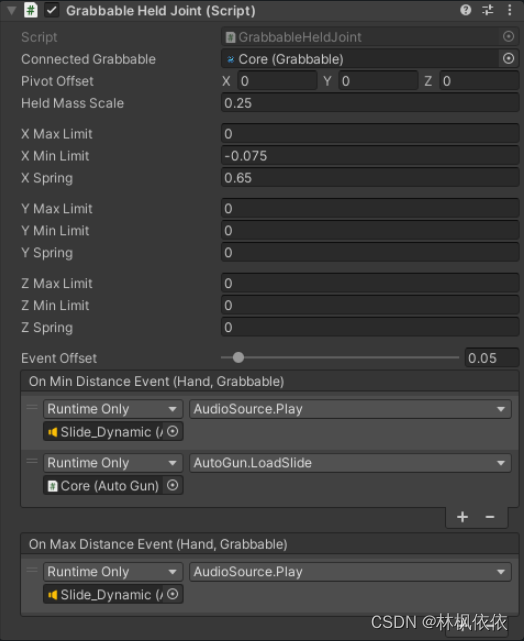Click the drag handle of AutoGun.LoadSlide entry

[32, 462]
